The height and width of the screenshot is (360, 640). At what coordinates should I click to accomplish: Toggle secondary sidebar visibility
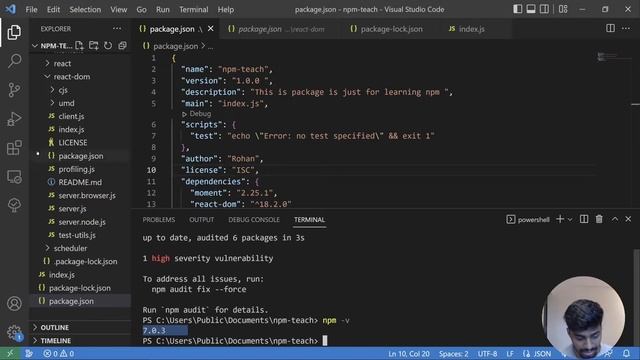pyautogui.click(x=544, y=9)
